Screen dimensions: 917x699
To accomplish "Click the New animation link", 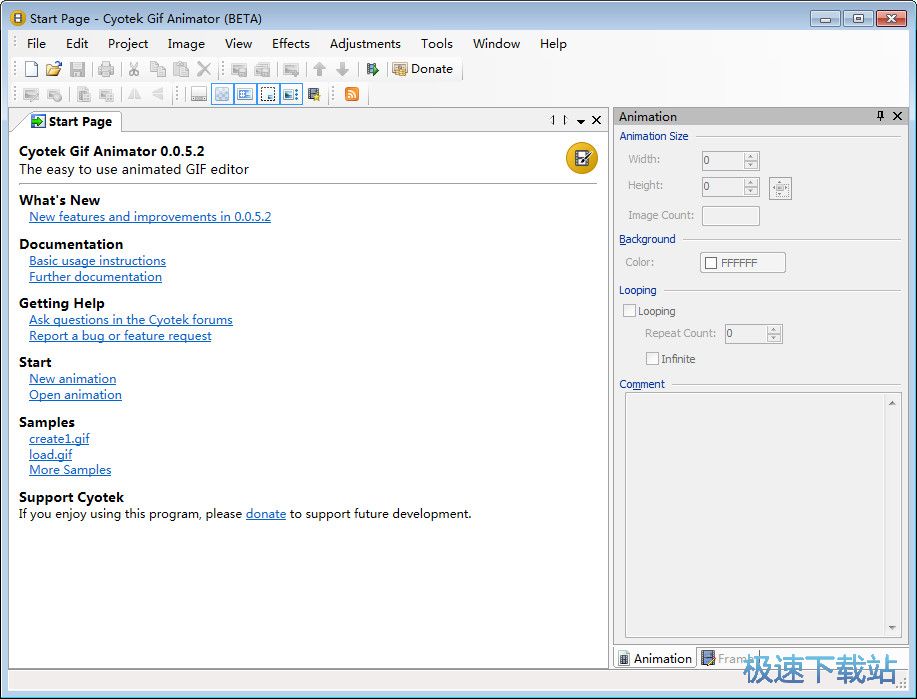I will (x=72, y=379).
